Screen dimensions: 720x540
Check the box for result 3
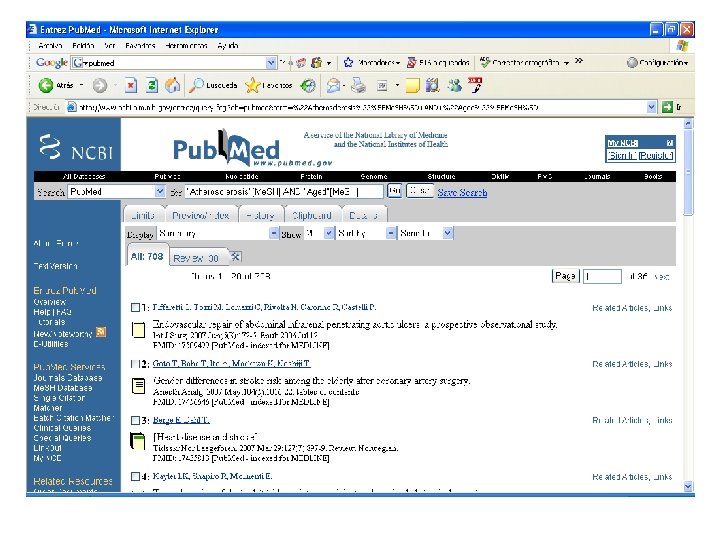tap(135, 420)
